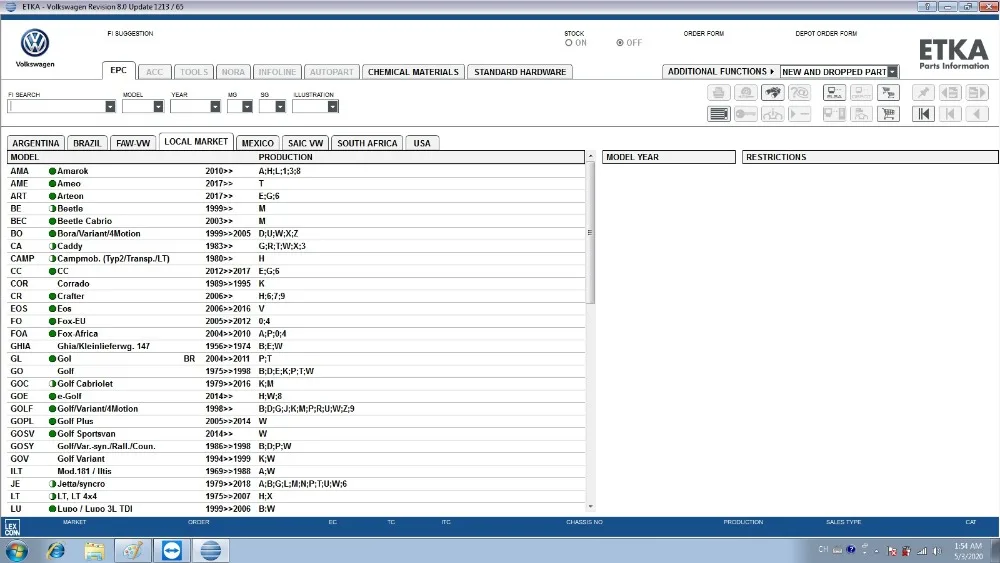Open the MG dropdown
Viewport: 1000px width, 563px height.
pyautogui.click(x=247, y=106)
